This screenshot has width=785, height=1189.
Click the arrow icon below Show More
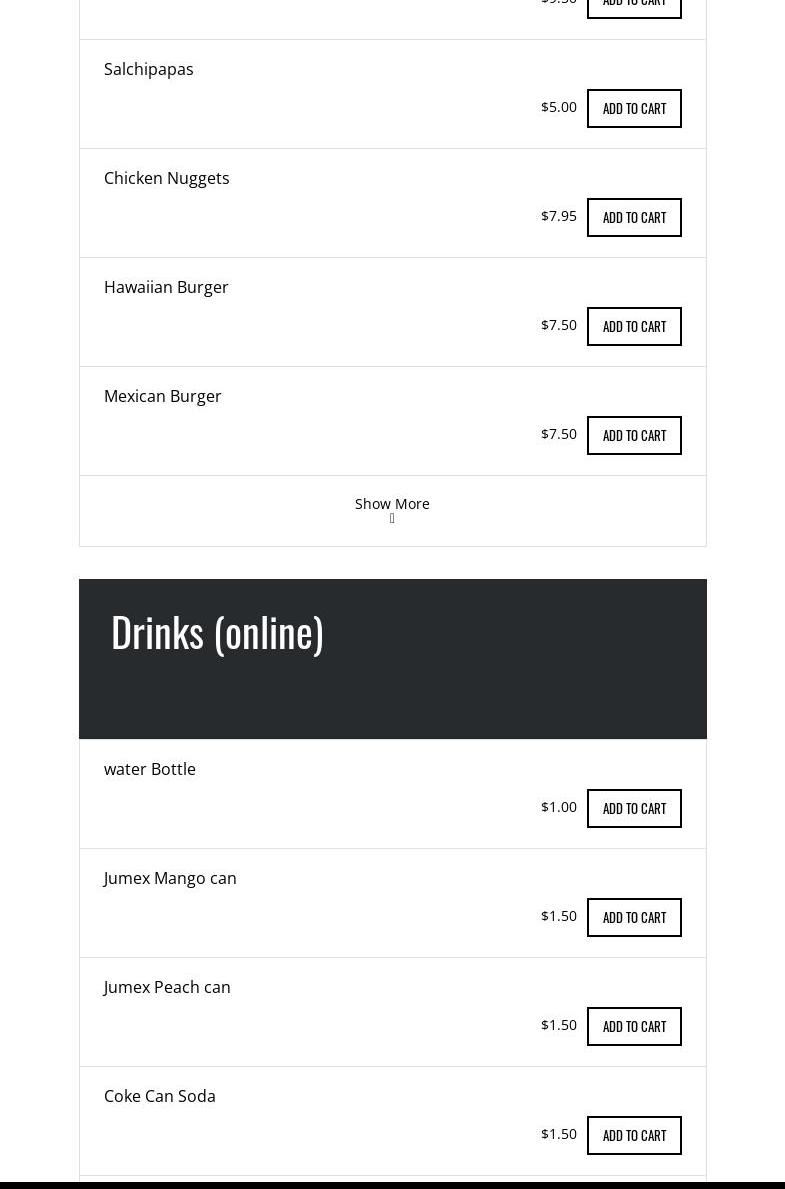coord(392,519)
